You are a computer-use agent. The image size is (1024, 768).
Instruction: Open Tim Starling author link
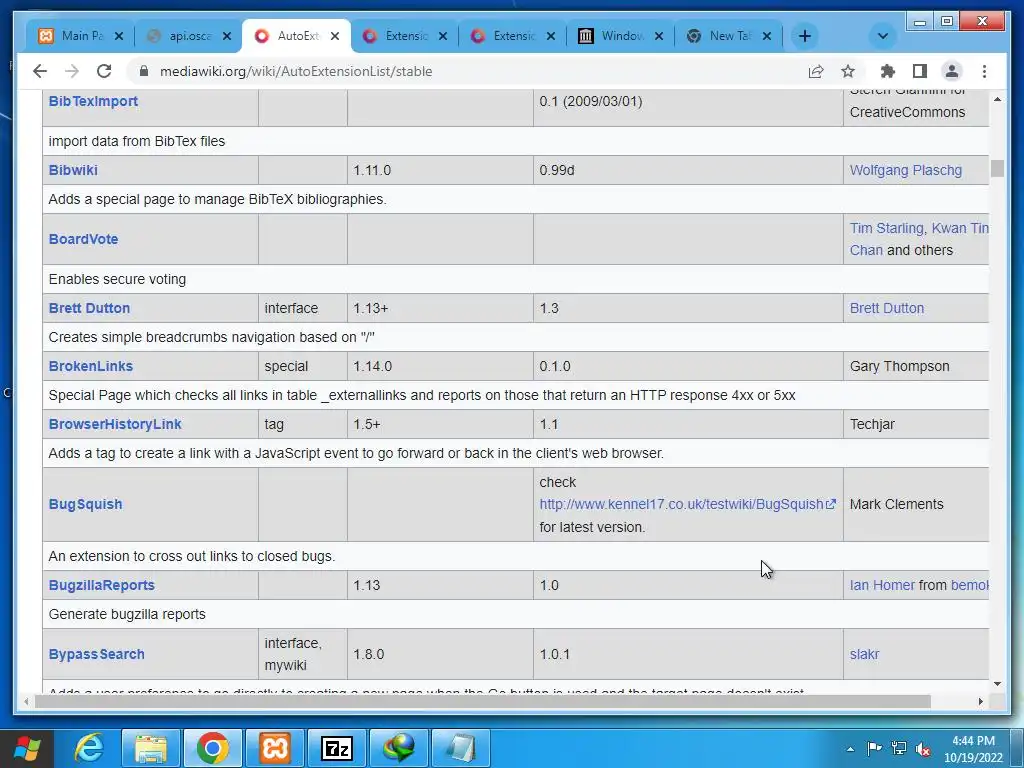click(x=887, y=229)
